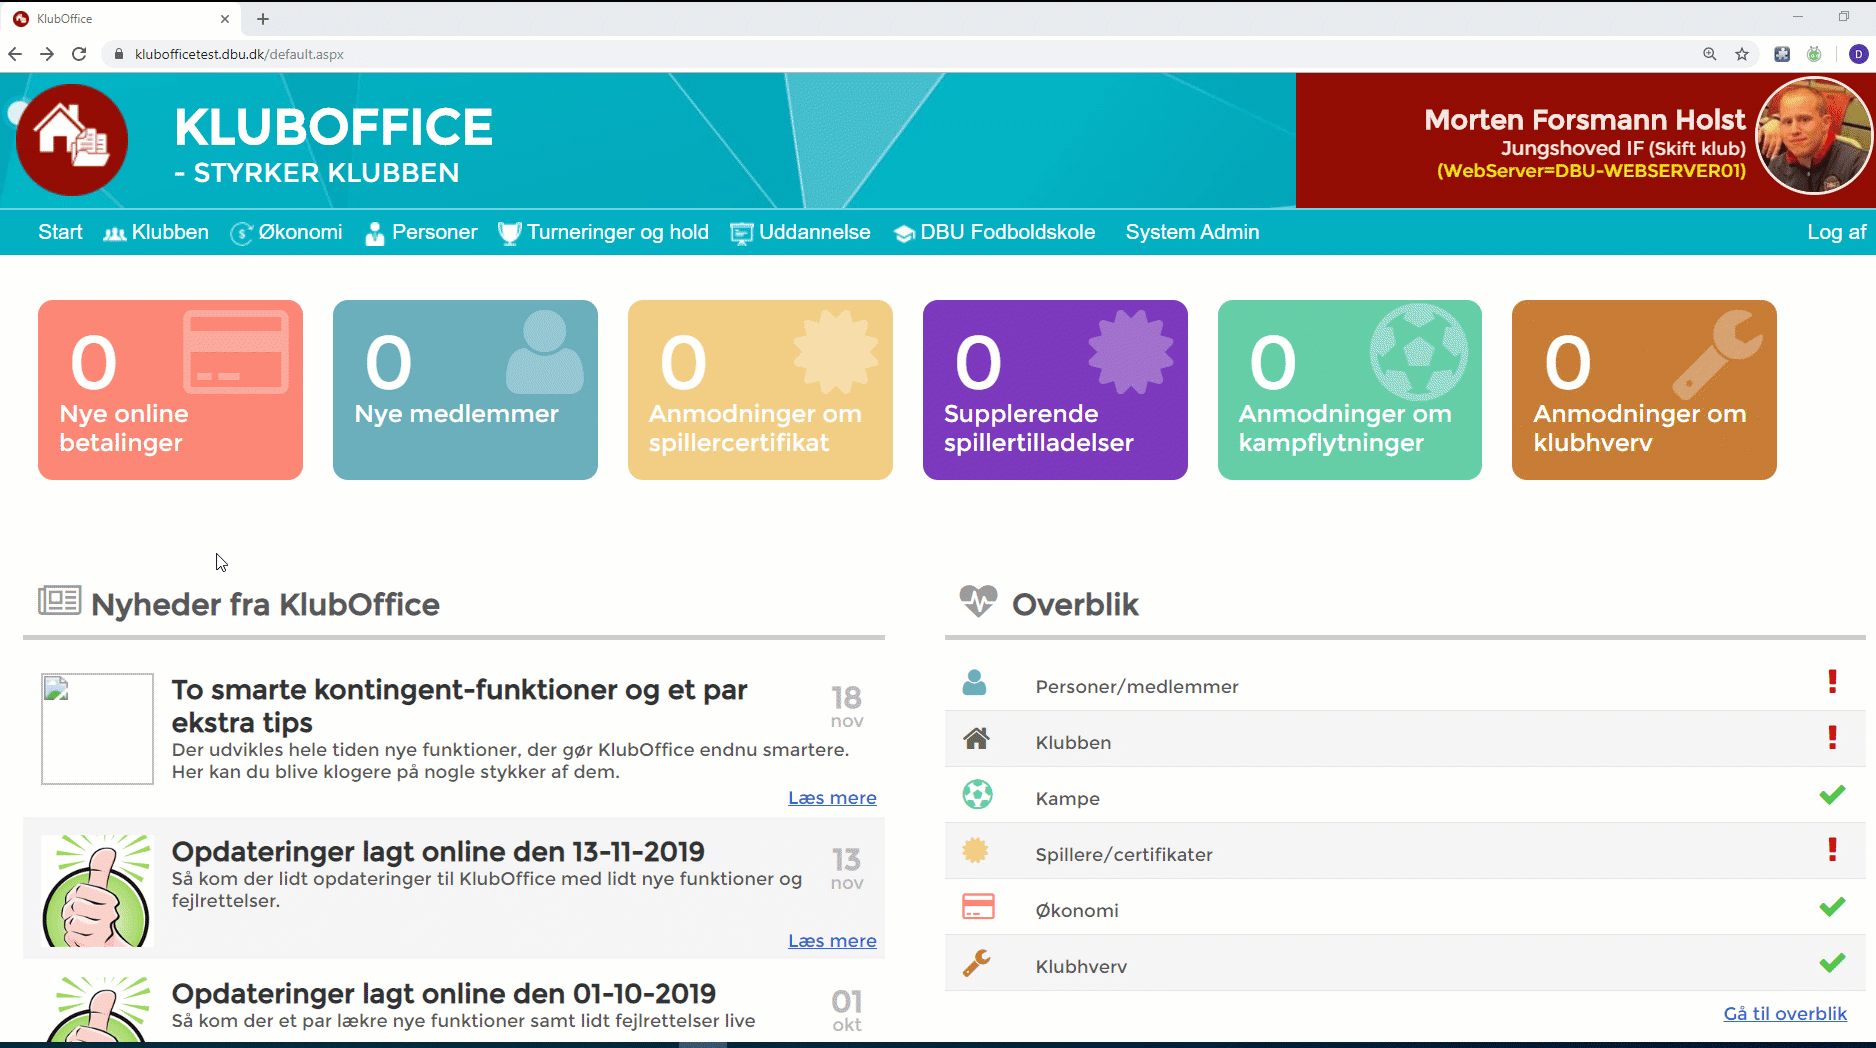Click Gå til overblik link

(1784, 1013)
